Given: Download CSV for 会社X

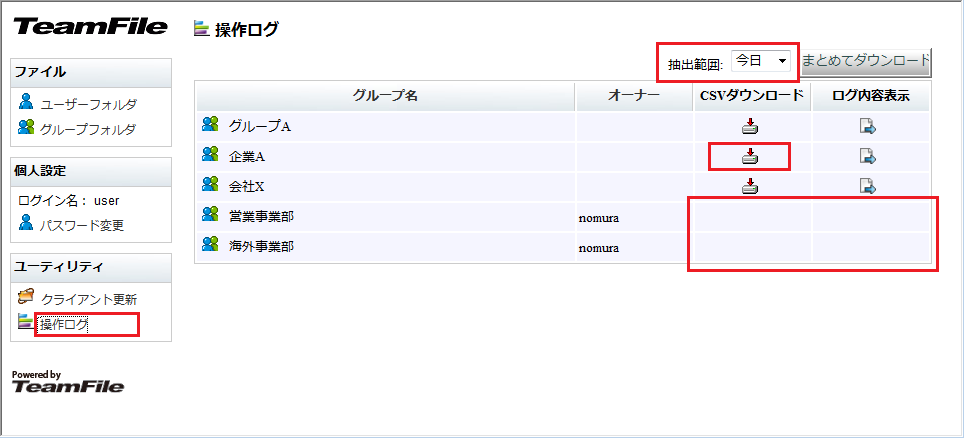Looking at the screenshot, I should (750, 186).
